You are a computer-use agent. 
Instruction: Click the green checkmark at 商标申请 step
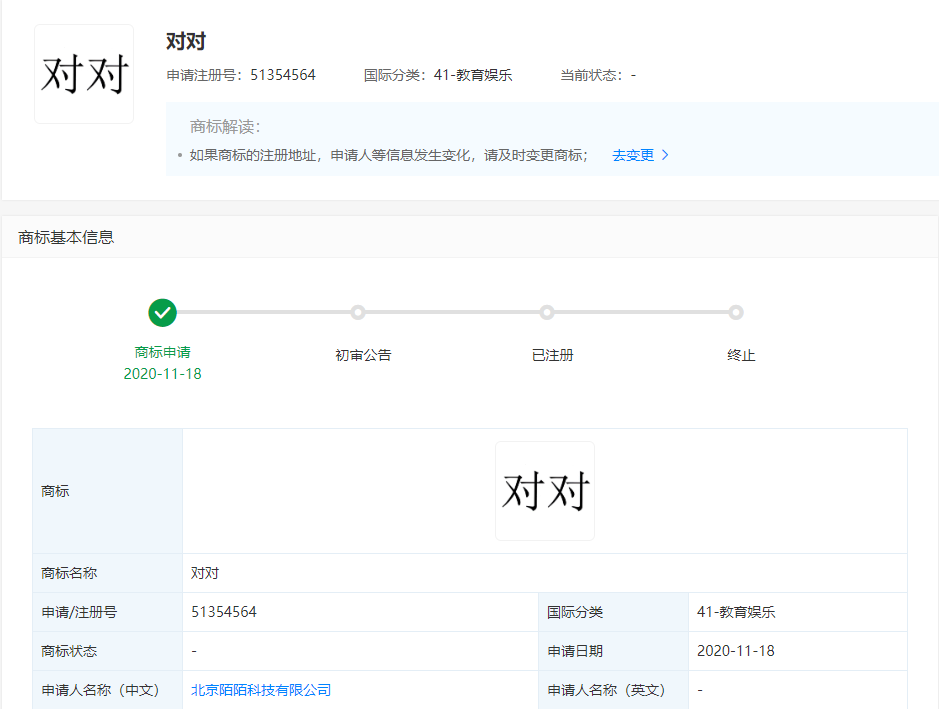point(163,312)
